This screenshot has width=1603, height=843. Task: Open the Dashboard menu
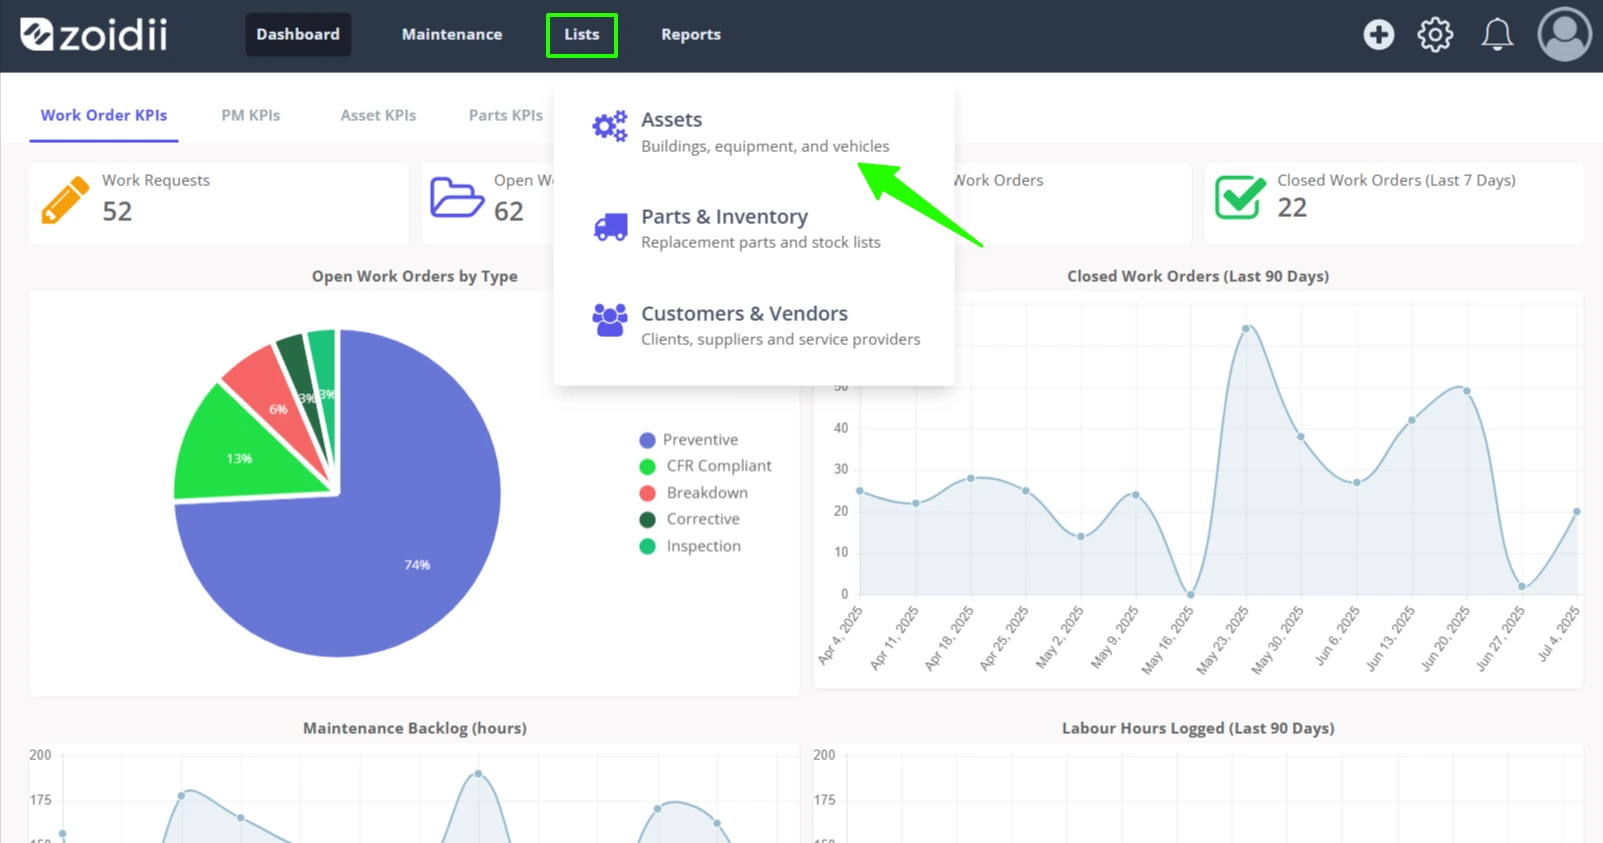tap(298, 34)
